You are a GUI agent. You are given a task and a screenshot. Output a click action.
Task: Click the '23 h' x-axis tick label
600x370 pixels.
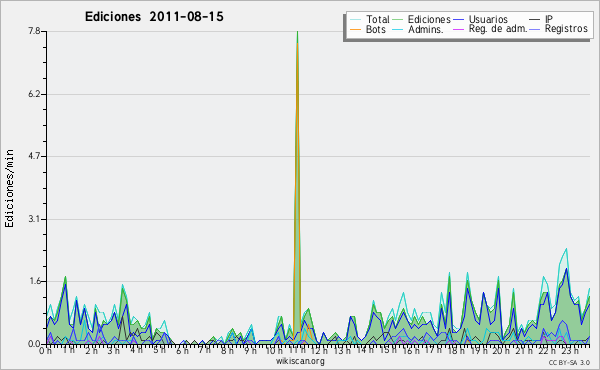pyautogui.click(x=570, y=351)
